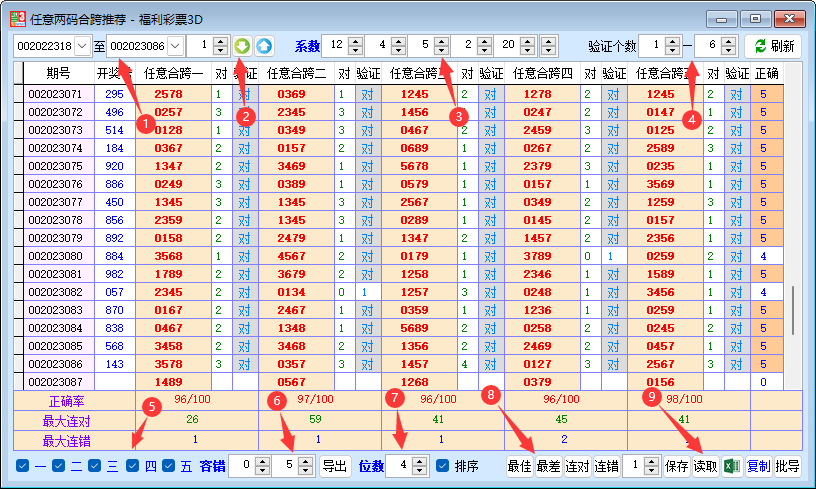816x489 pixels.
Task: Click the app icon in title bar
Action: [16, 18]
